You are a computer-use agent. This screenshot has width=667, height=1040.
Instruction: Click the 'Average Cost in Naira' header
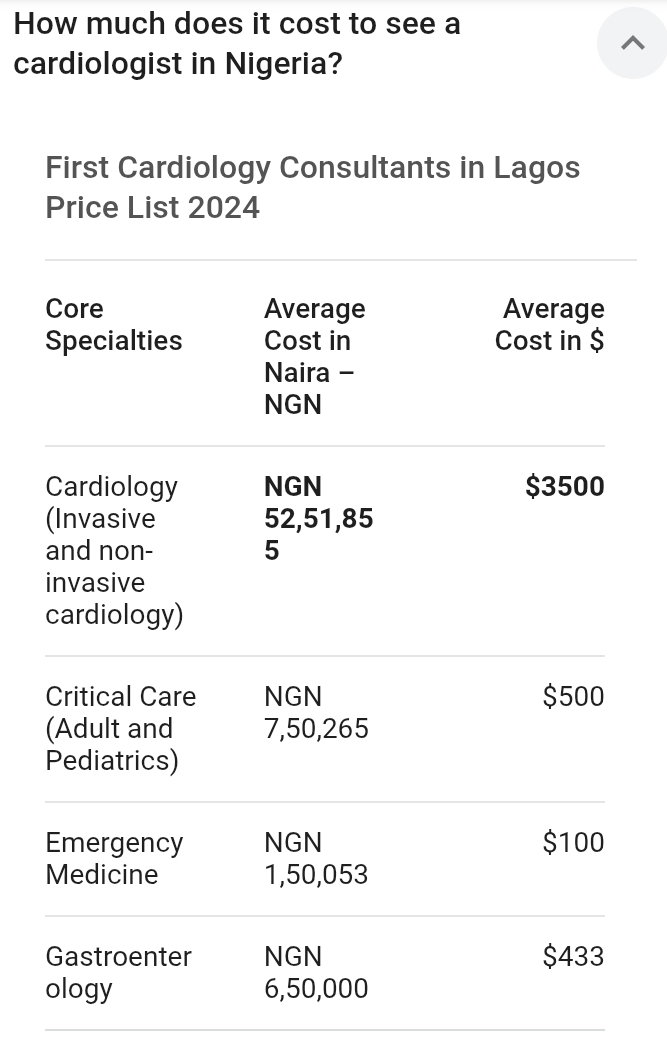(314, 356)
